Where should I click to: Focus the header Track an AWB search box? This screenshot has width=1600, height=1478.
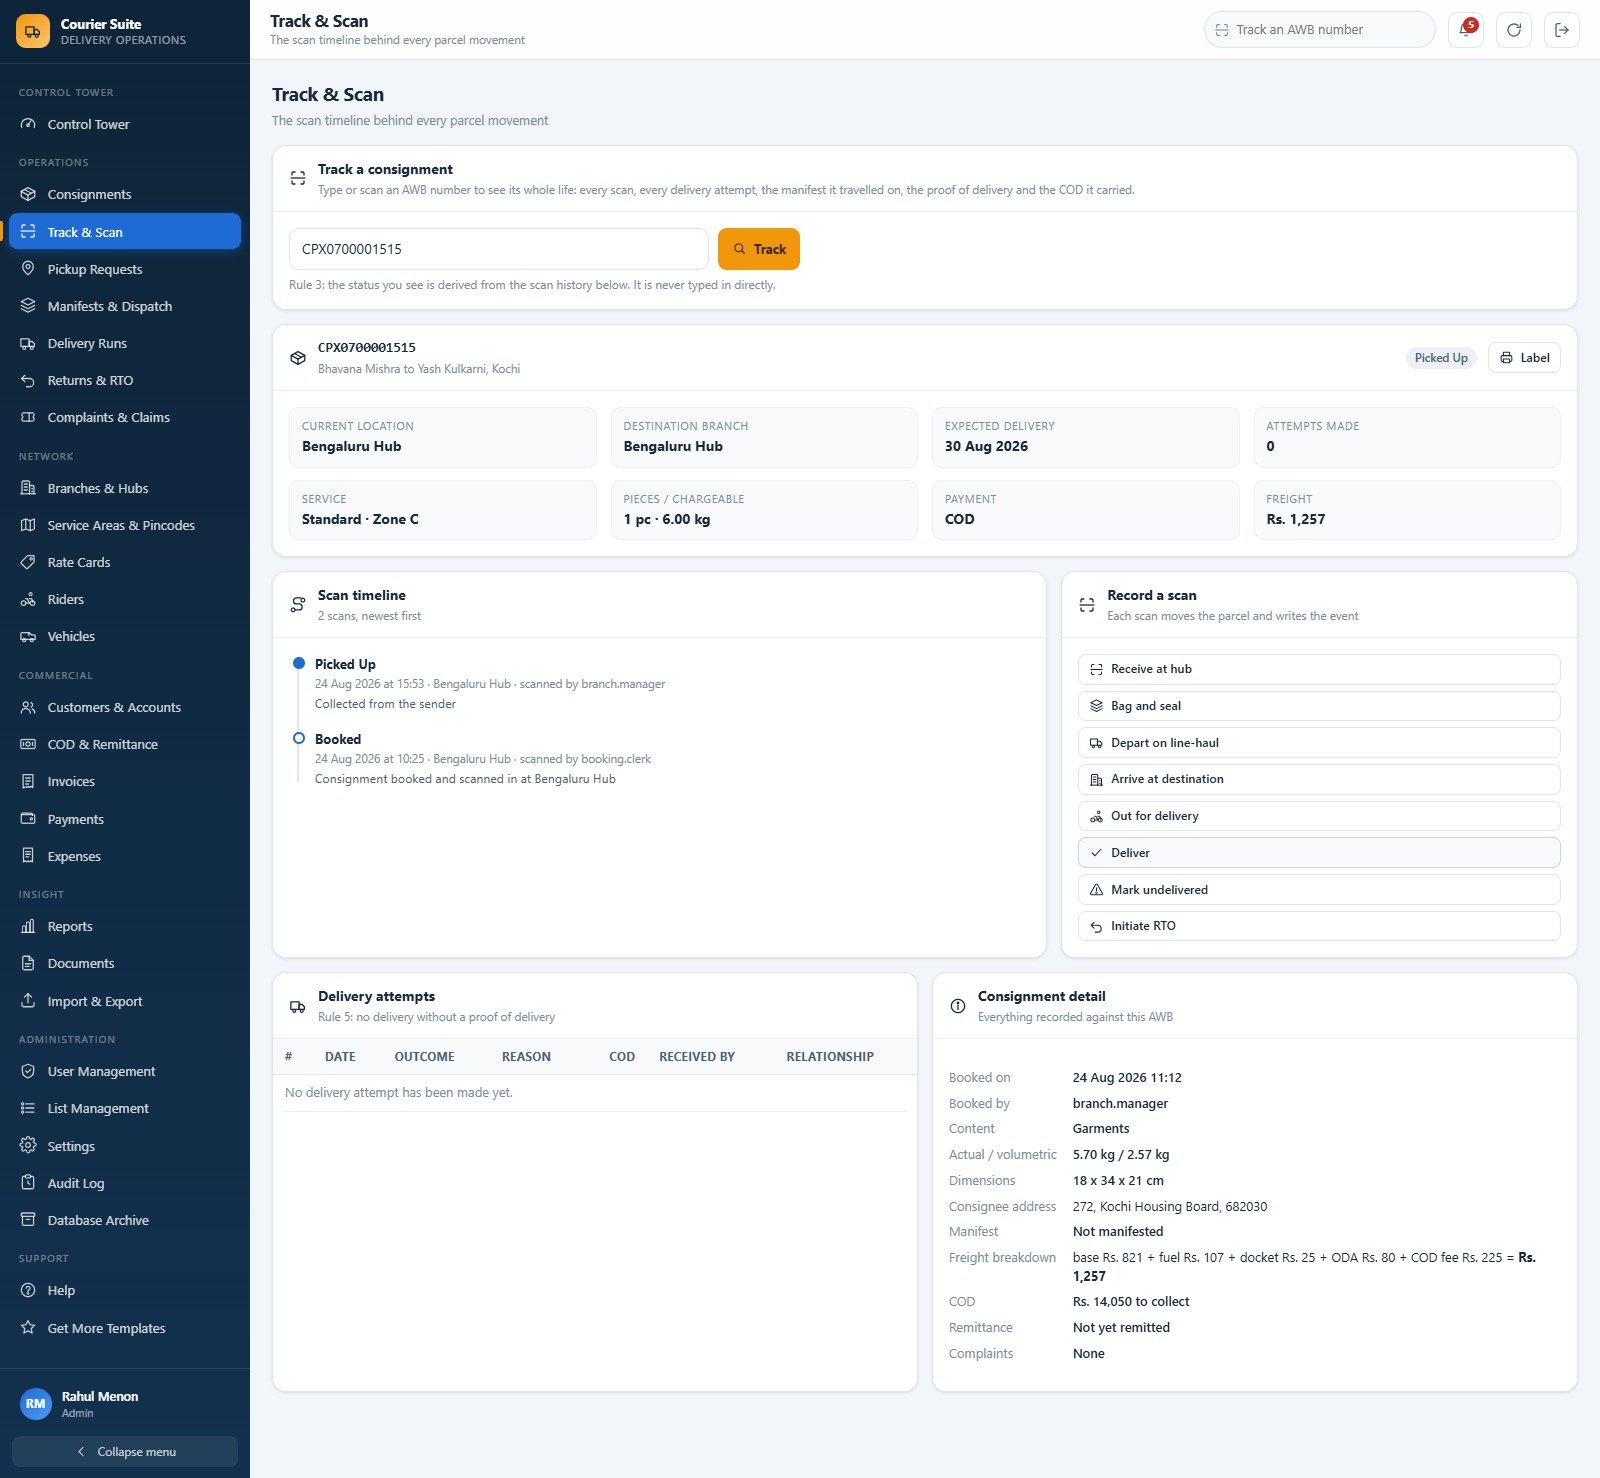click(x=1319, y=30)
